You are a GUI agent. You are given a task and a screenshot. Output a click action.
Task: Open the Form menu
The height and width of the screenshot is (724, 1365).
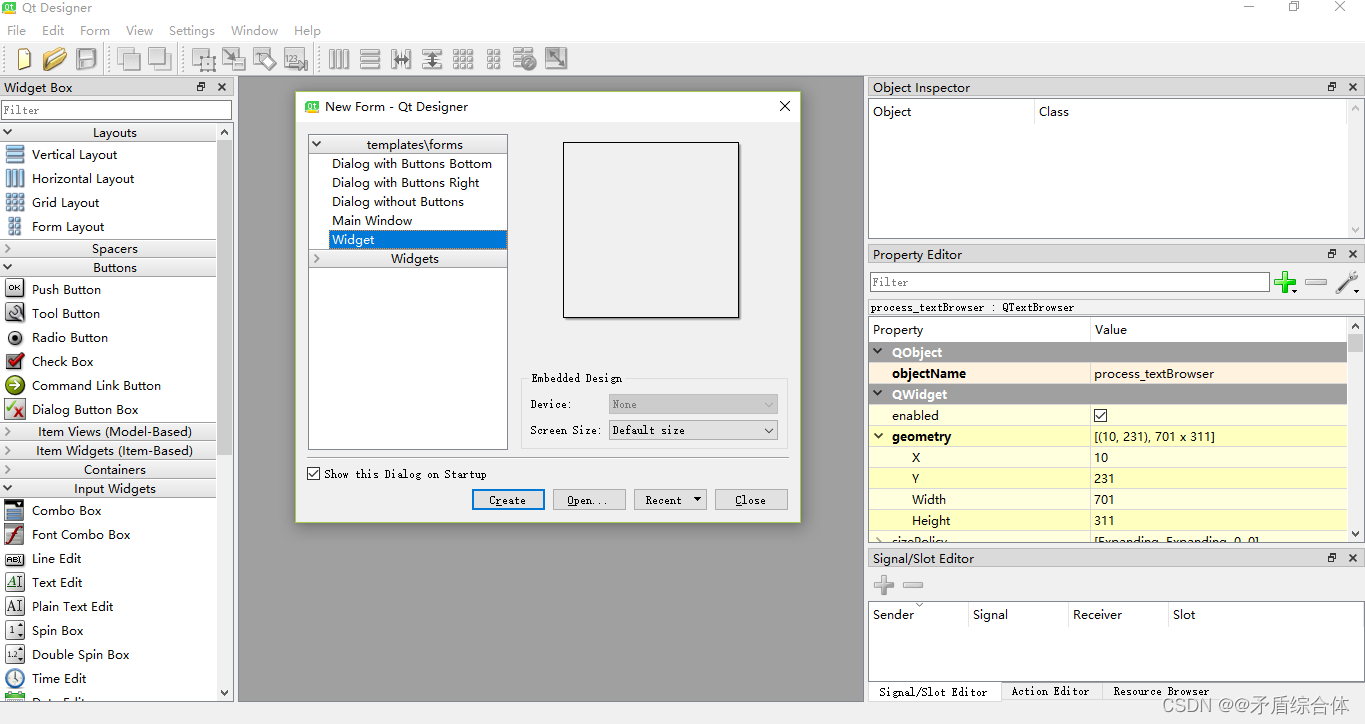(95, 30)
